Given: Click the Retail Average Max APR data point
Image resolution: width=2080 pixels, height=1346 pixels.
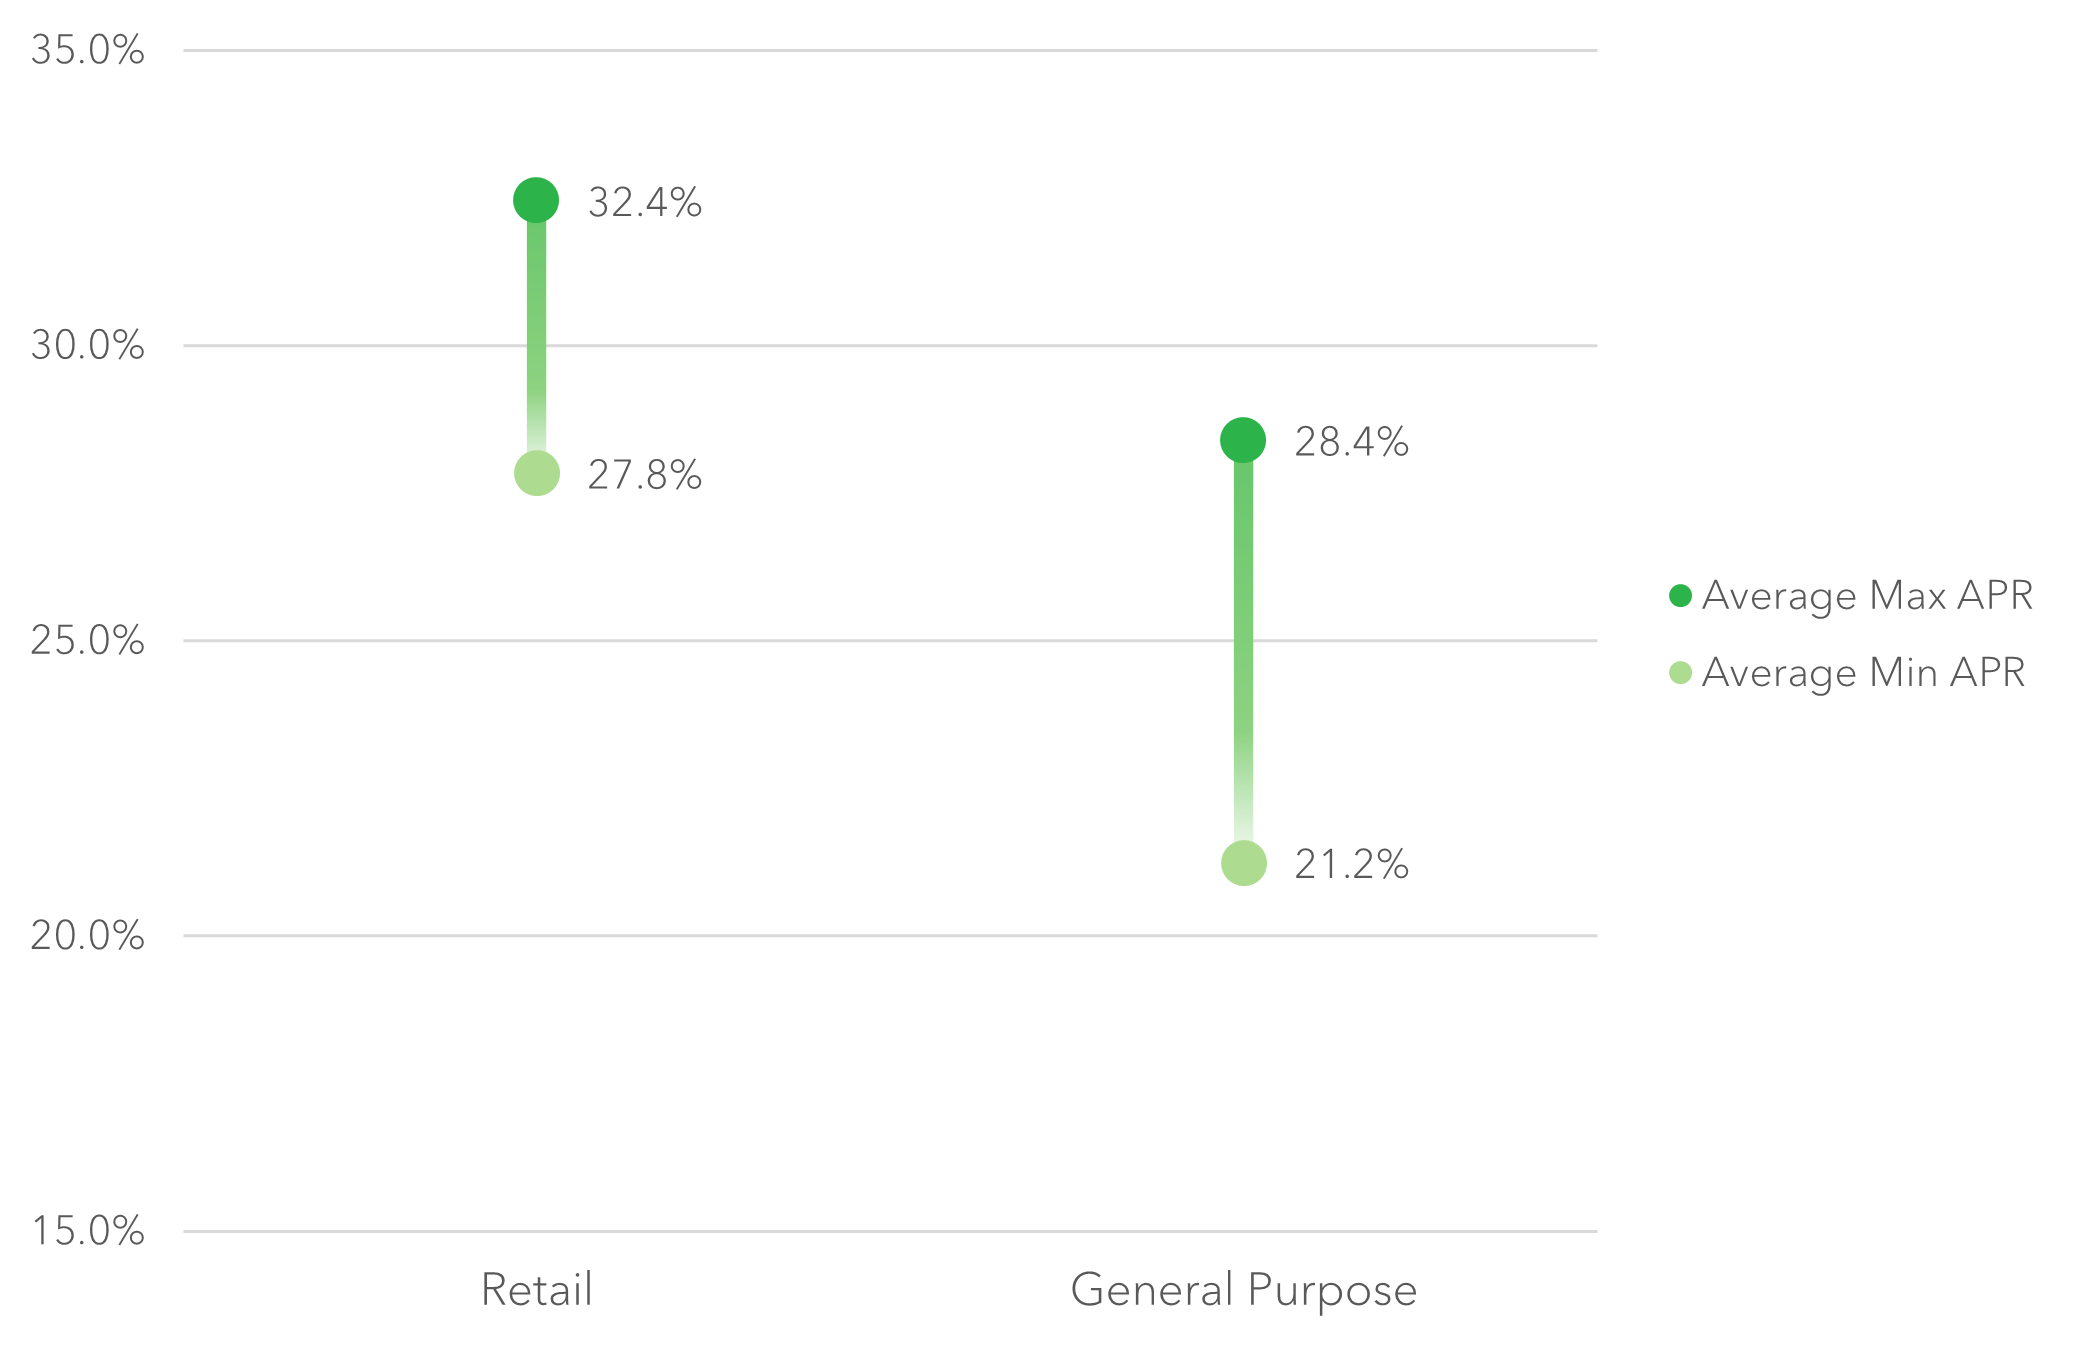Looking at the screenshot, I should [536, 200].
